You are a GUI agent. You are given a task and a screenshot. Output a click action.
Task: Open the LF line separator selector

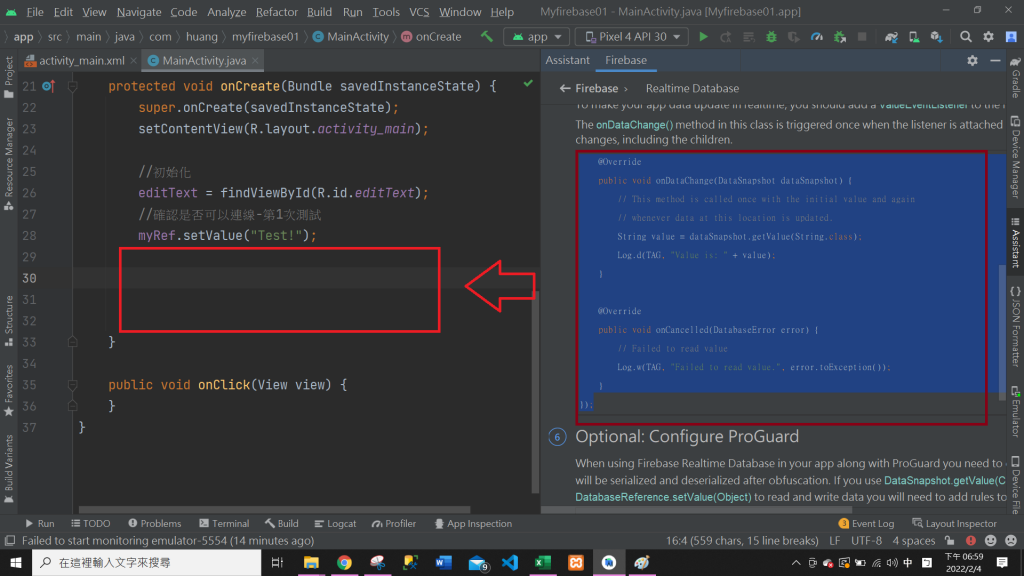pos(835,541)
